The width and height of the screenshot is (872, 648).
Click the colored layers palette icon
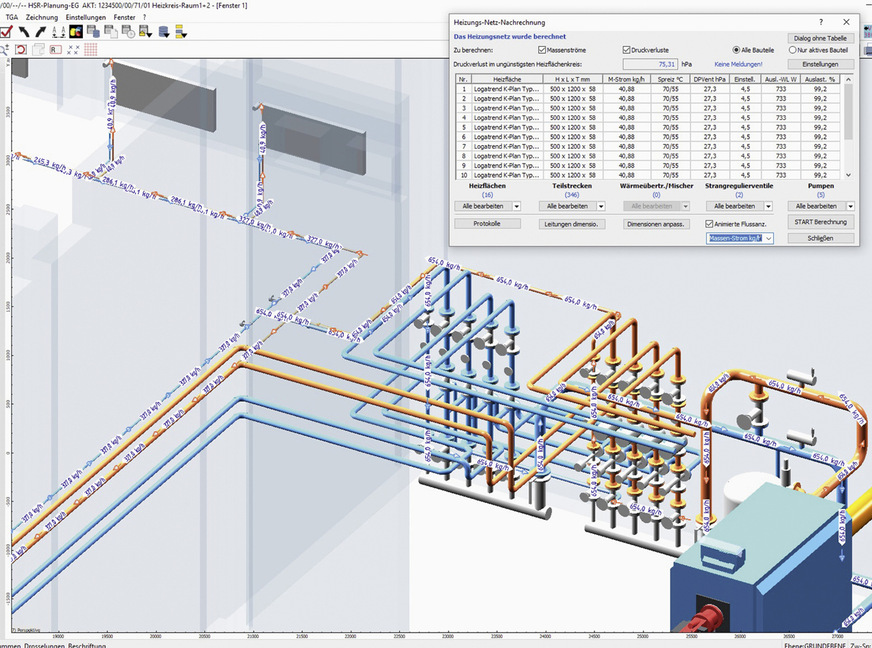pos(75,31)
